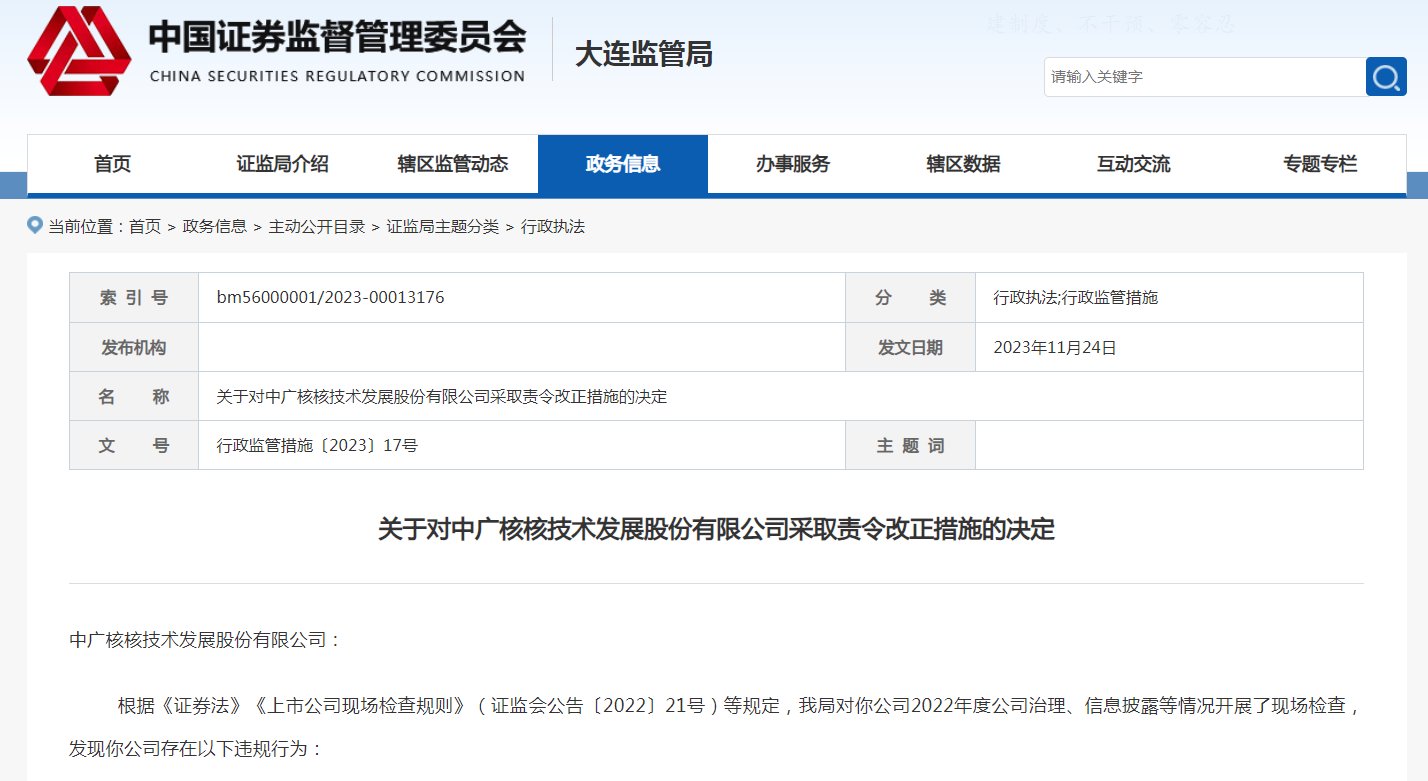Open the 证监局介绍 navigation tab

(x=282, y=164)
